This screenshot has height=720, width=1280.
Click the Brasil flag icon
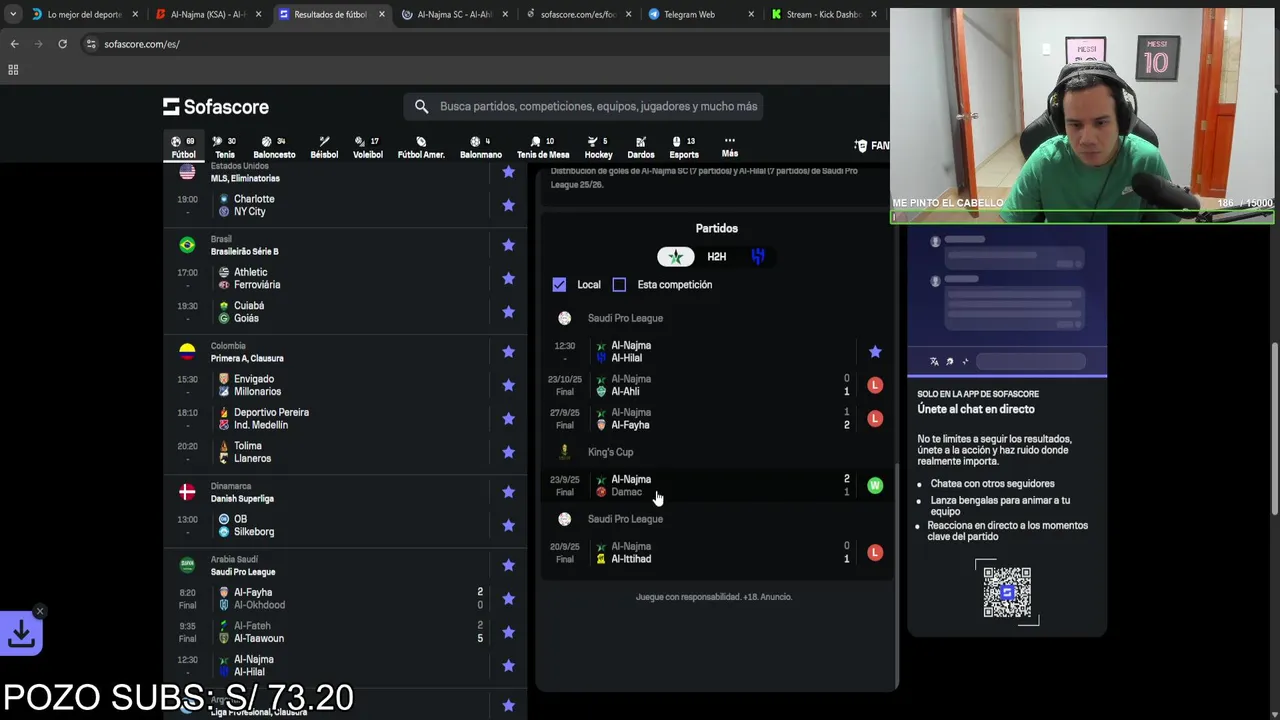pyautogui.click(x=187, y=245)
